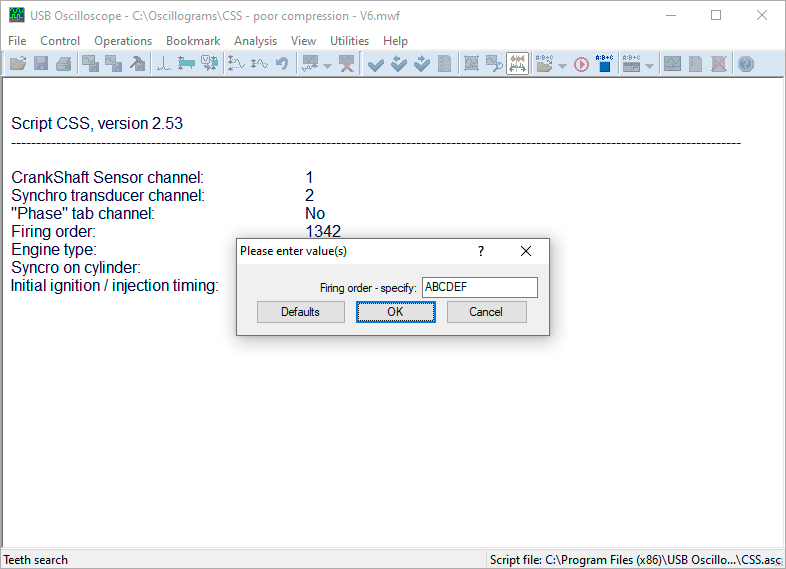Click the report document page icon

695,64
